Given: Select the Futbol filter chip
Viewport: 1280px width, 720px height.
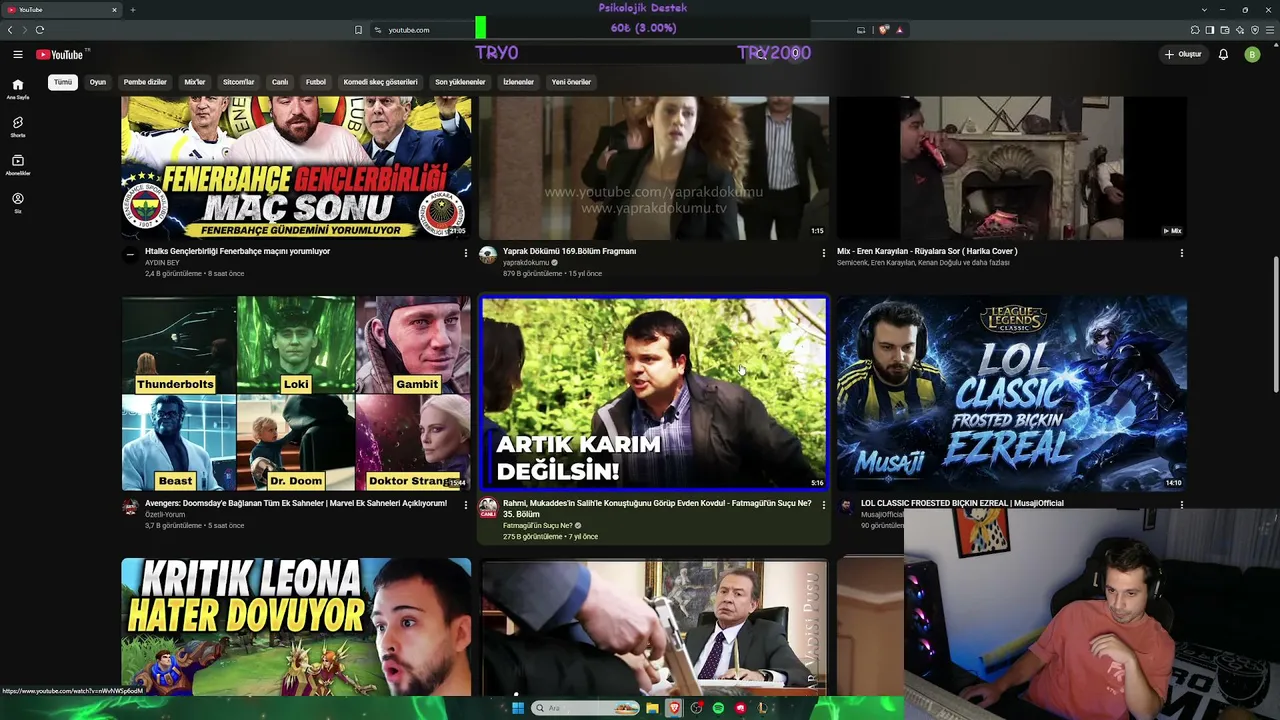Looking at the screenshot, I should [316, 82].
